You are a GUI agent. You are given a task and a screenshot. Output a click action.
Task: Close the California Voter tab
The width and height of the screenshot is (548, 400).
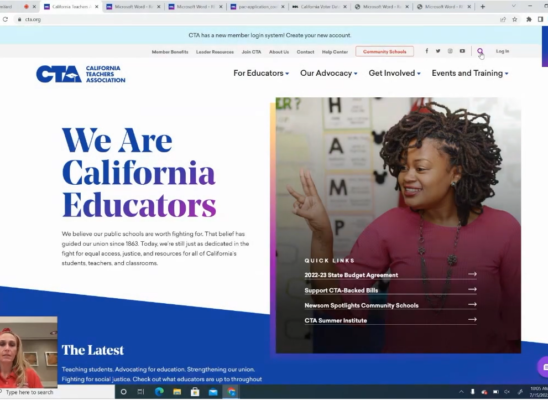[x=345, y=7]
